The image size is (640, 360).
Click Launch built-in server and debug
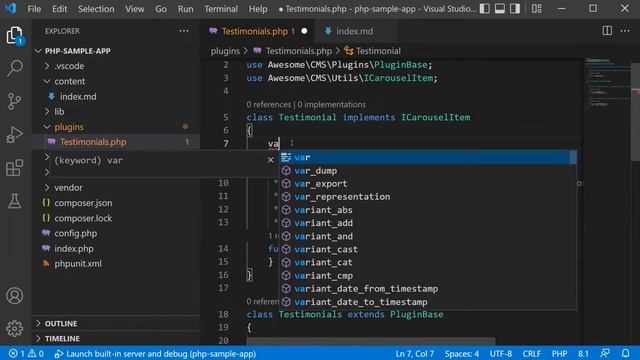(155, 353)
